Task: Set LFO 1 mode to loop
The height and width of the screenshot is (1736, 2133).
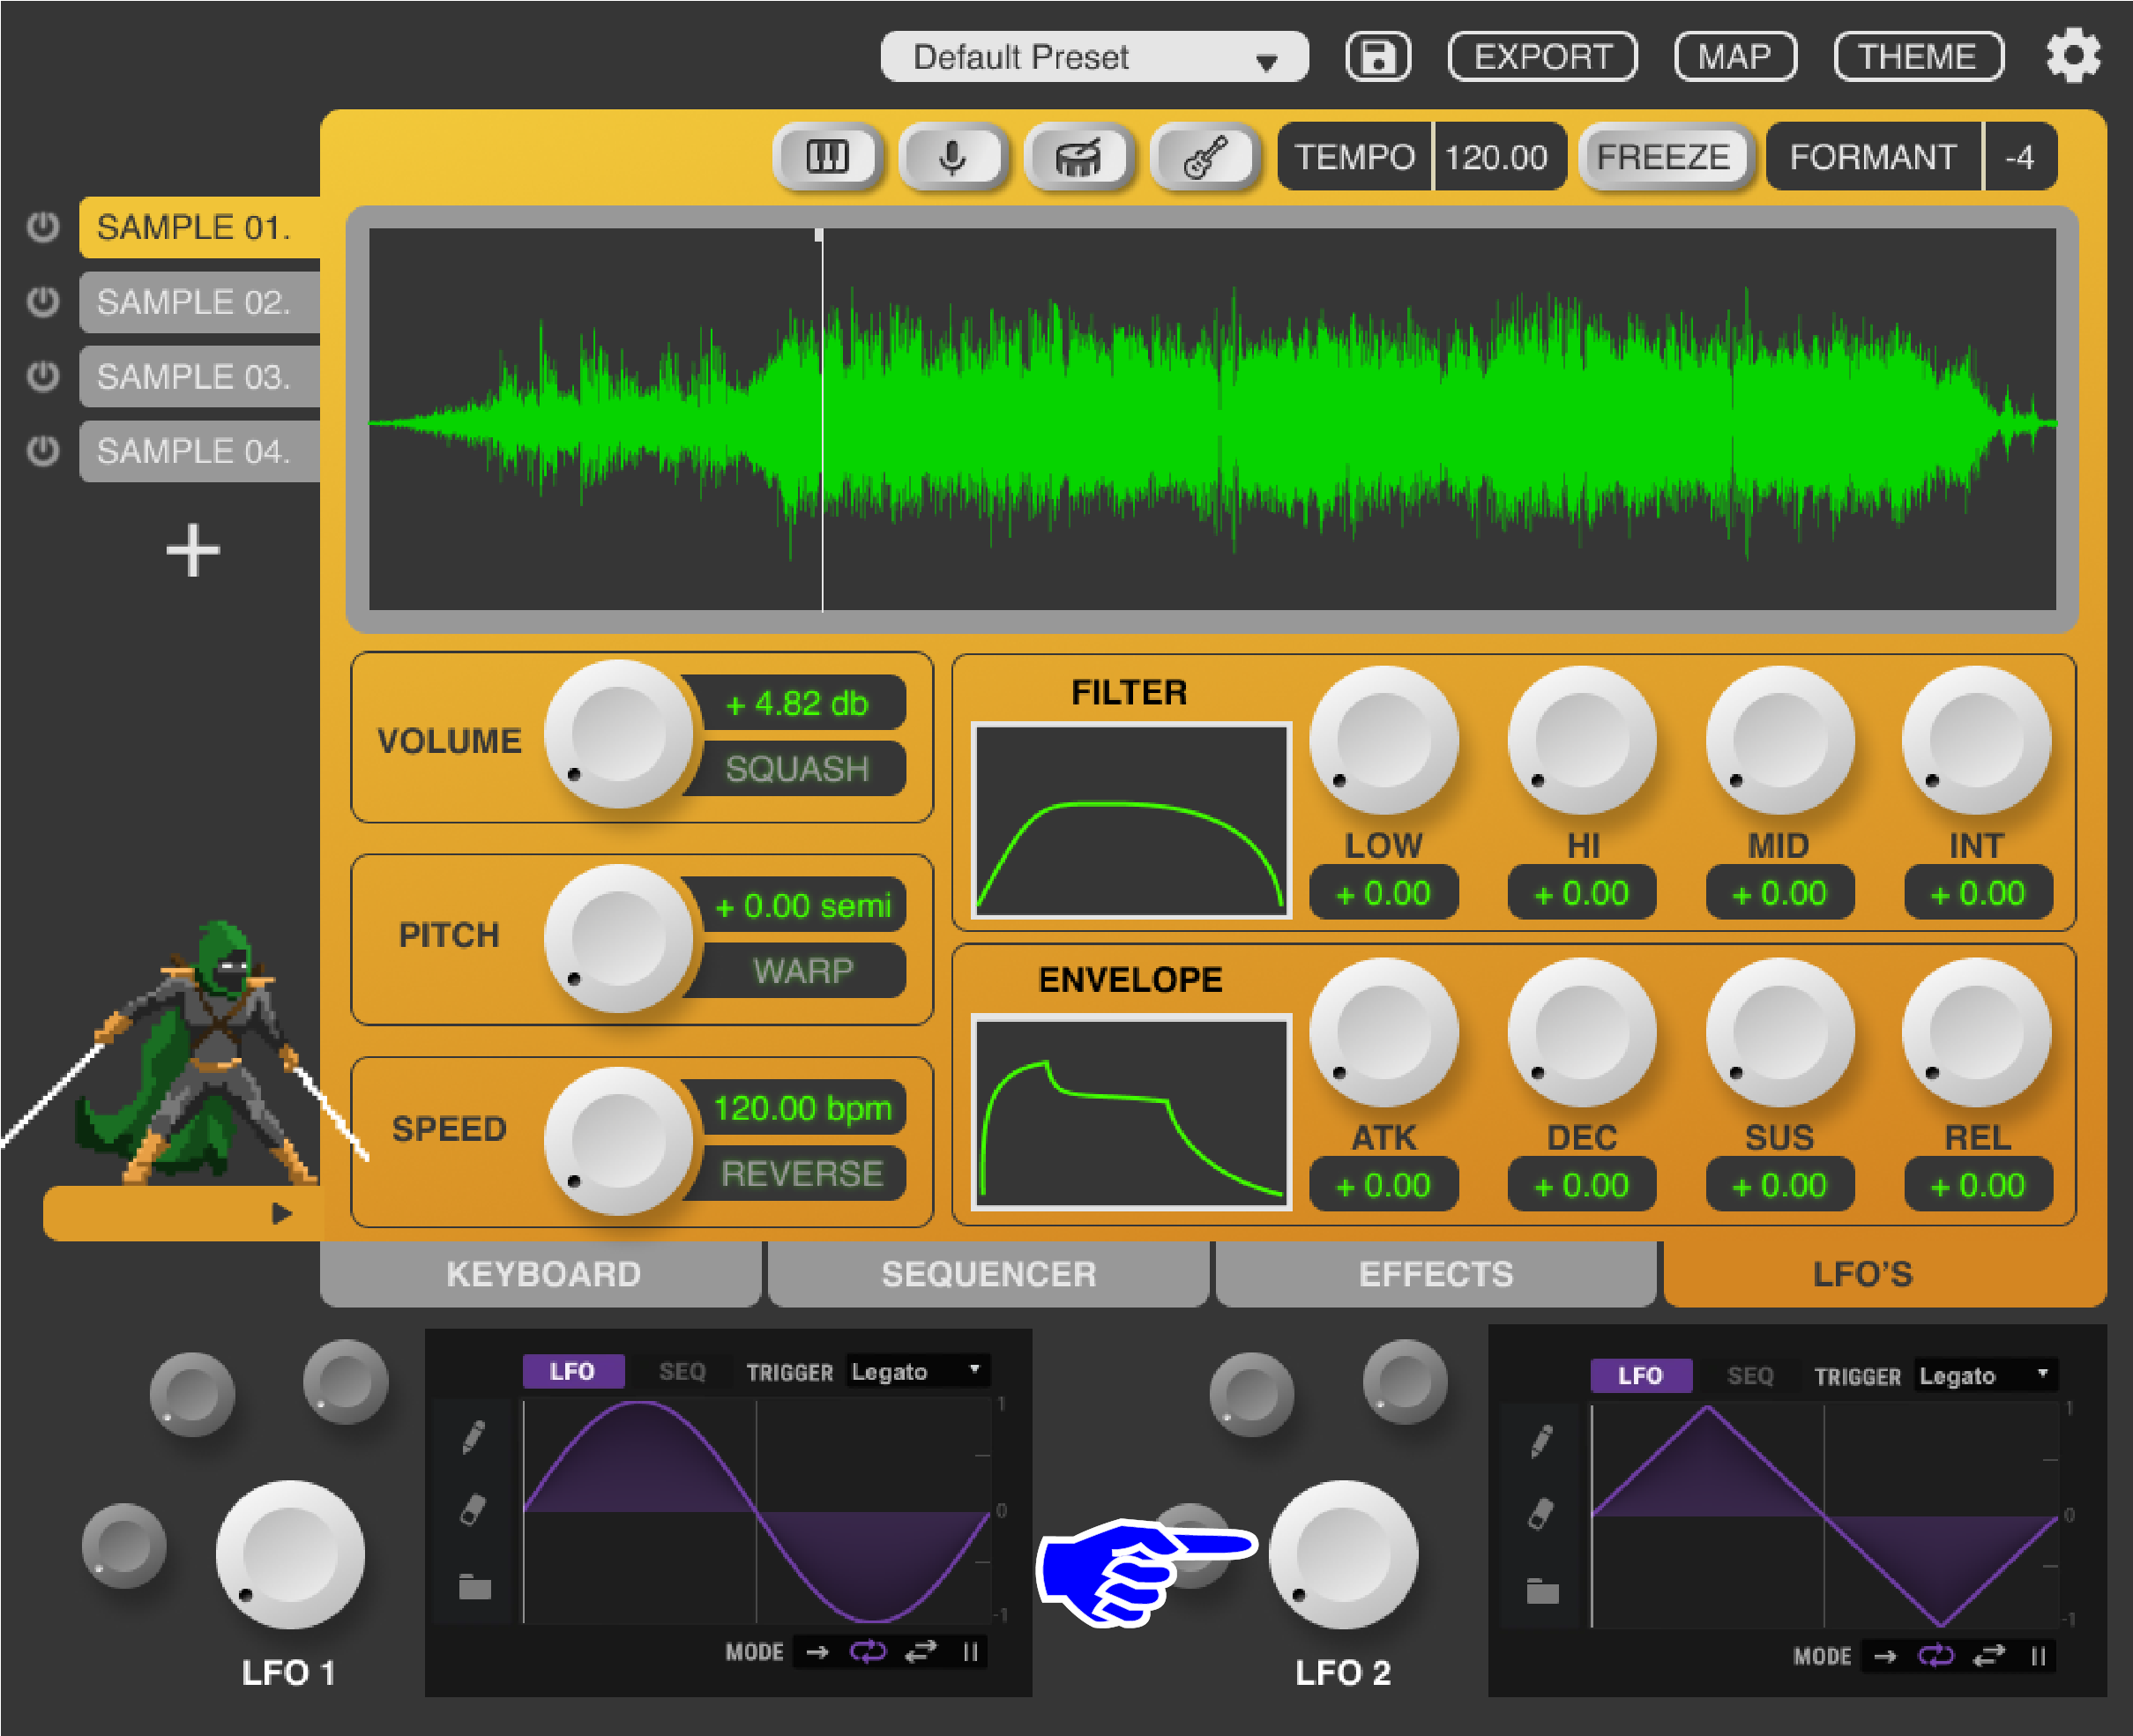Action: (868, 1652)
